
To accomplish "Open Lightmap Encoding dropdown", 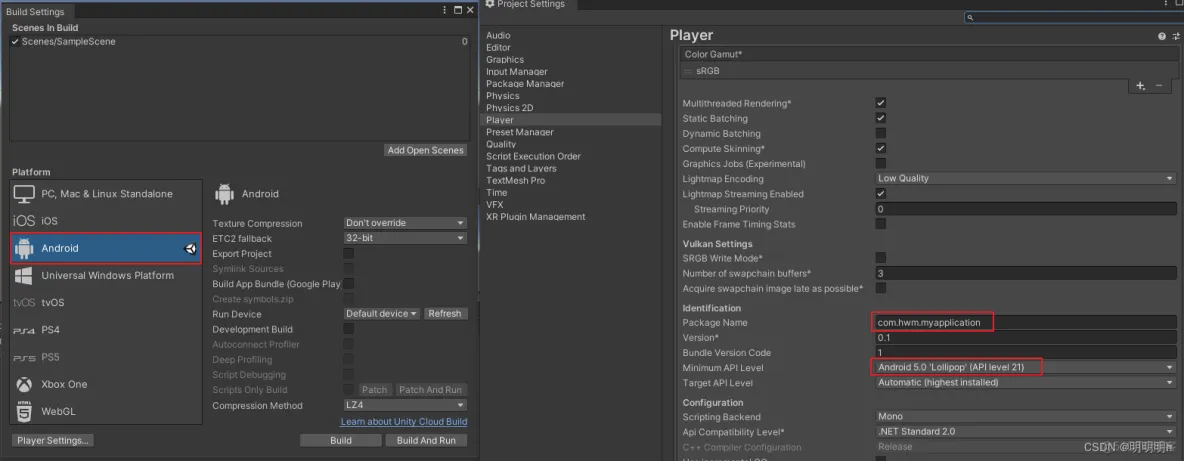I will coord(1025,178).
